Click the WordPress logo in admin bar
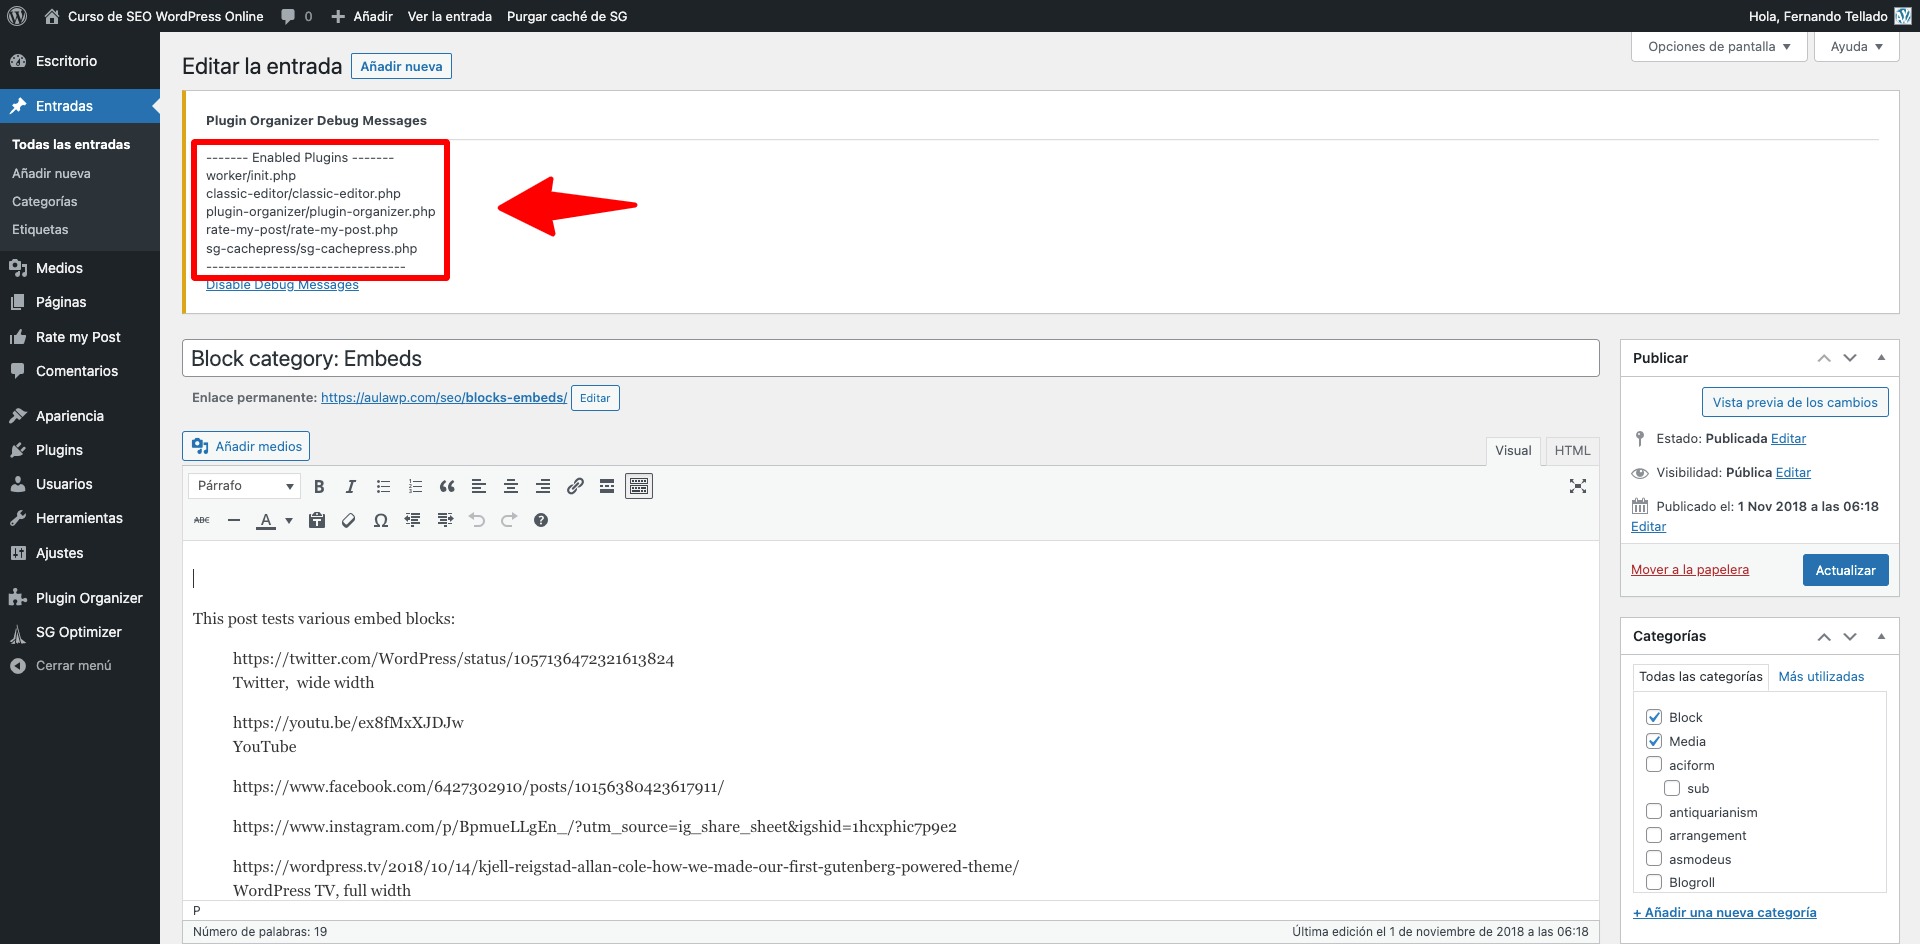 click(17, 16)
